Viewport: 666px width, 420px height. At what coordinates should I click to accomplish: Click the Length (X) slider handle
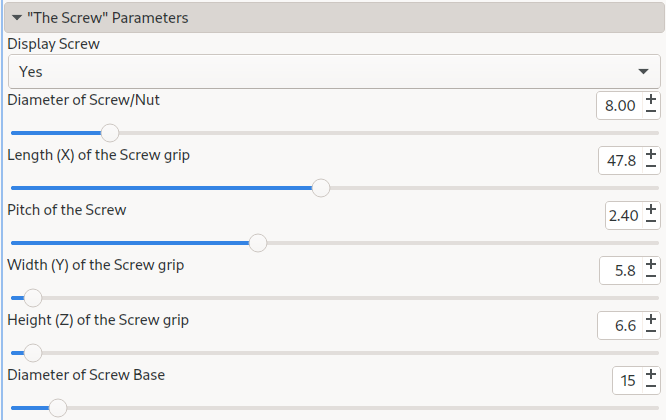tap(321, 188)
